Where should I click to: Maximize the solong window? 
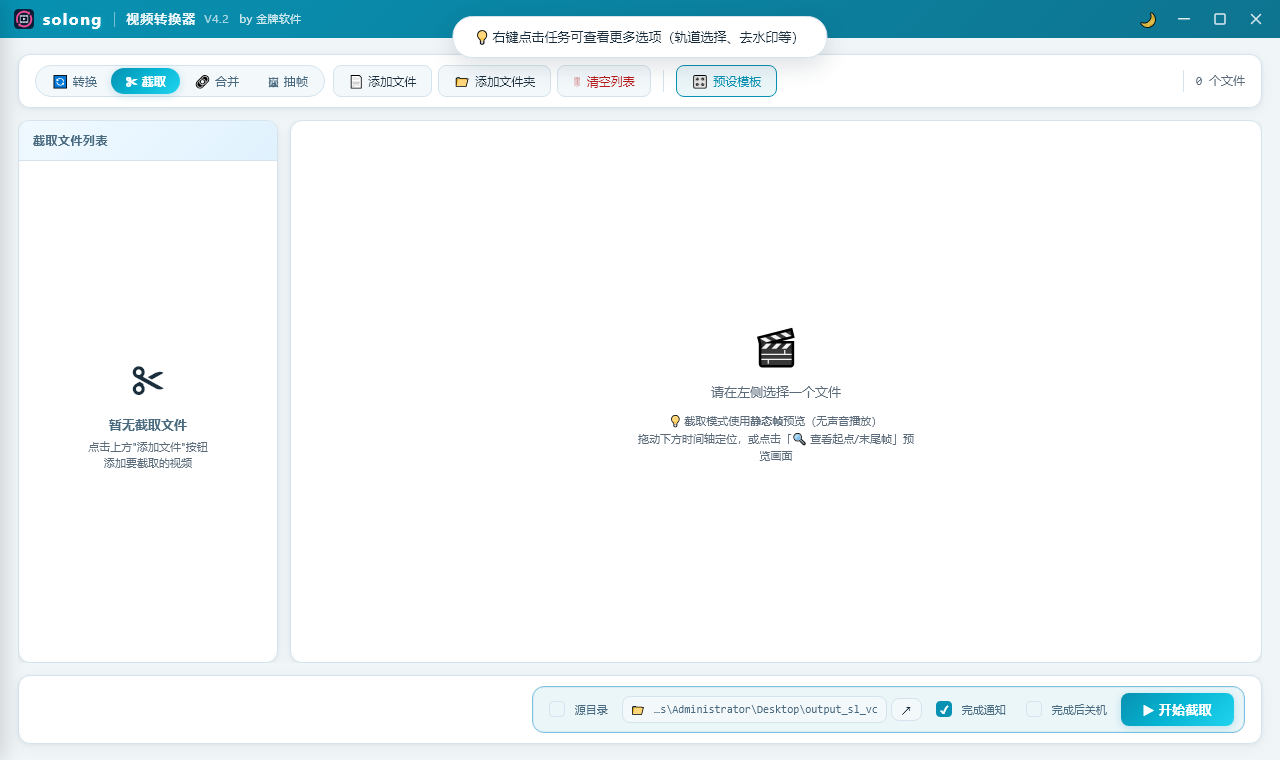[x=1220, y=19]
